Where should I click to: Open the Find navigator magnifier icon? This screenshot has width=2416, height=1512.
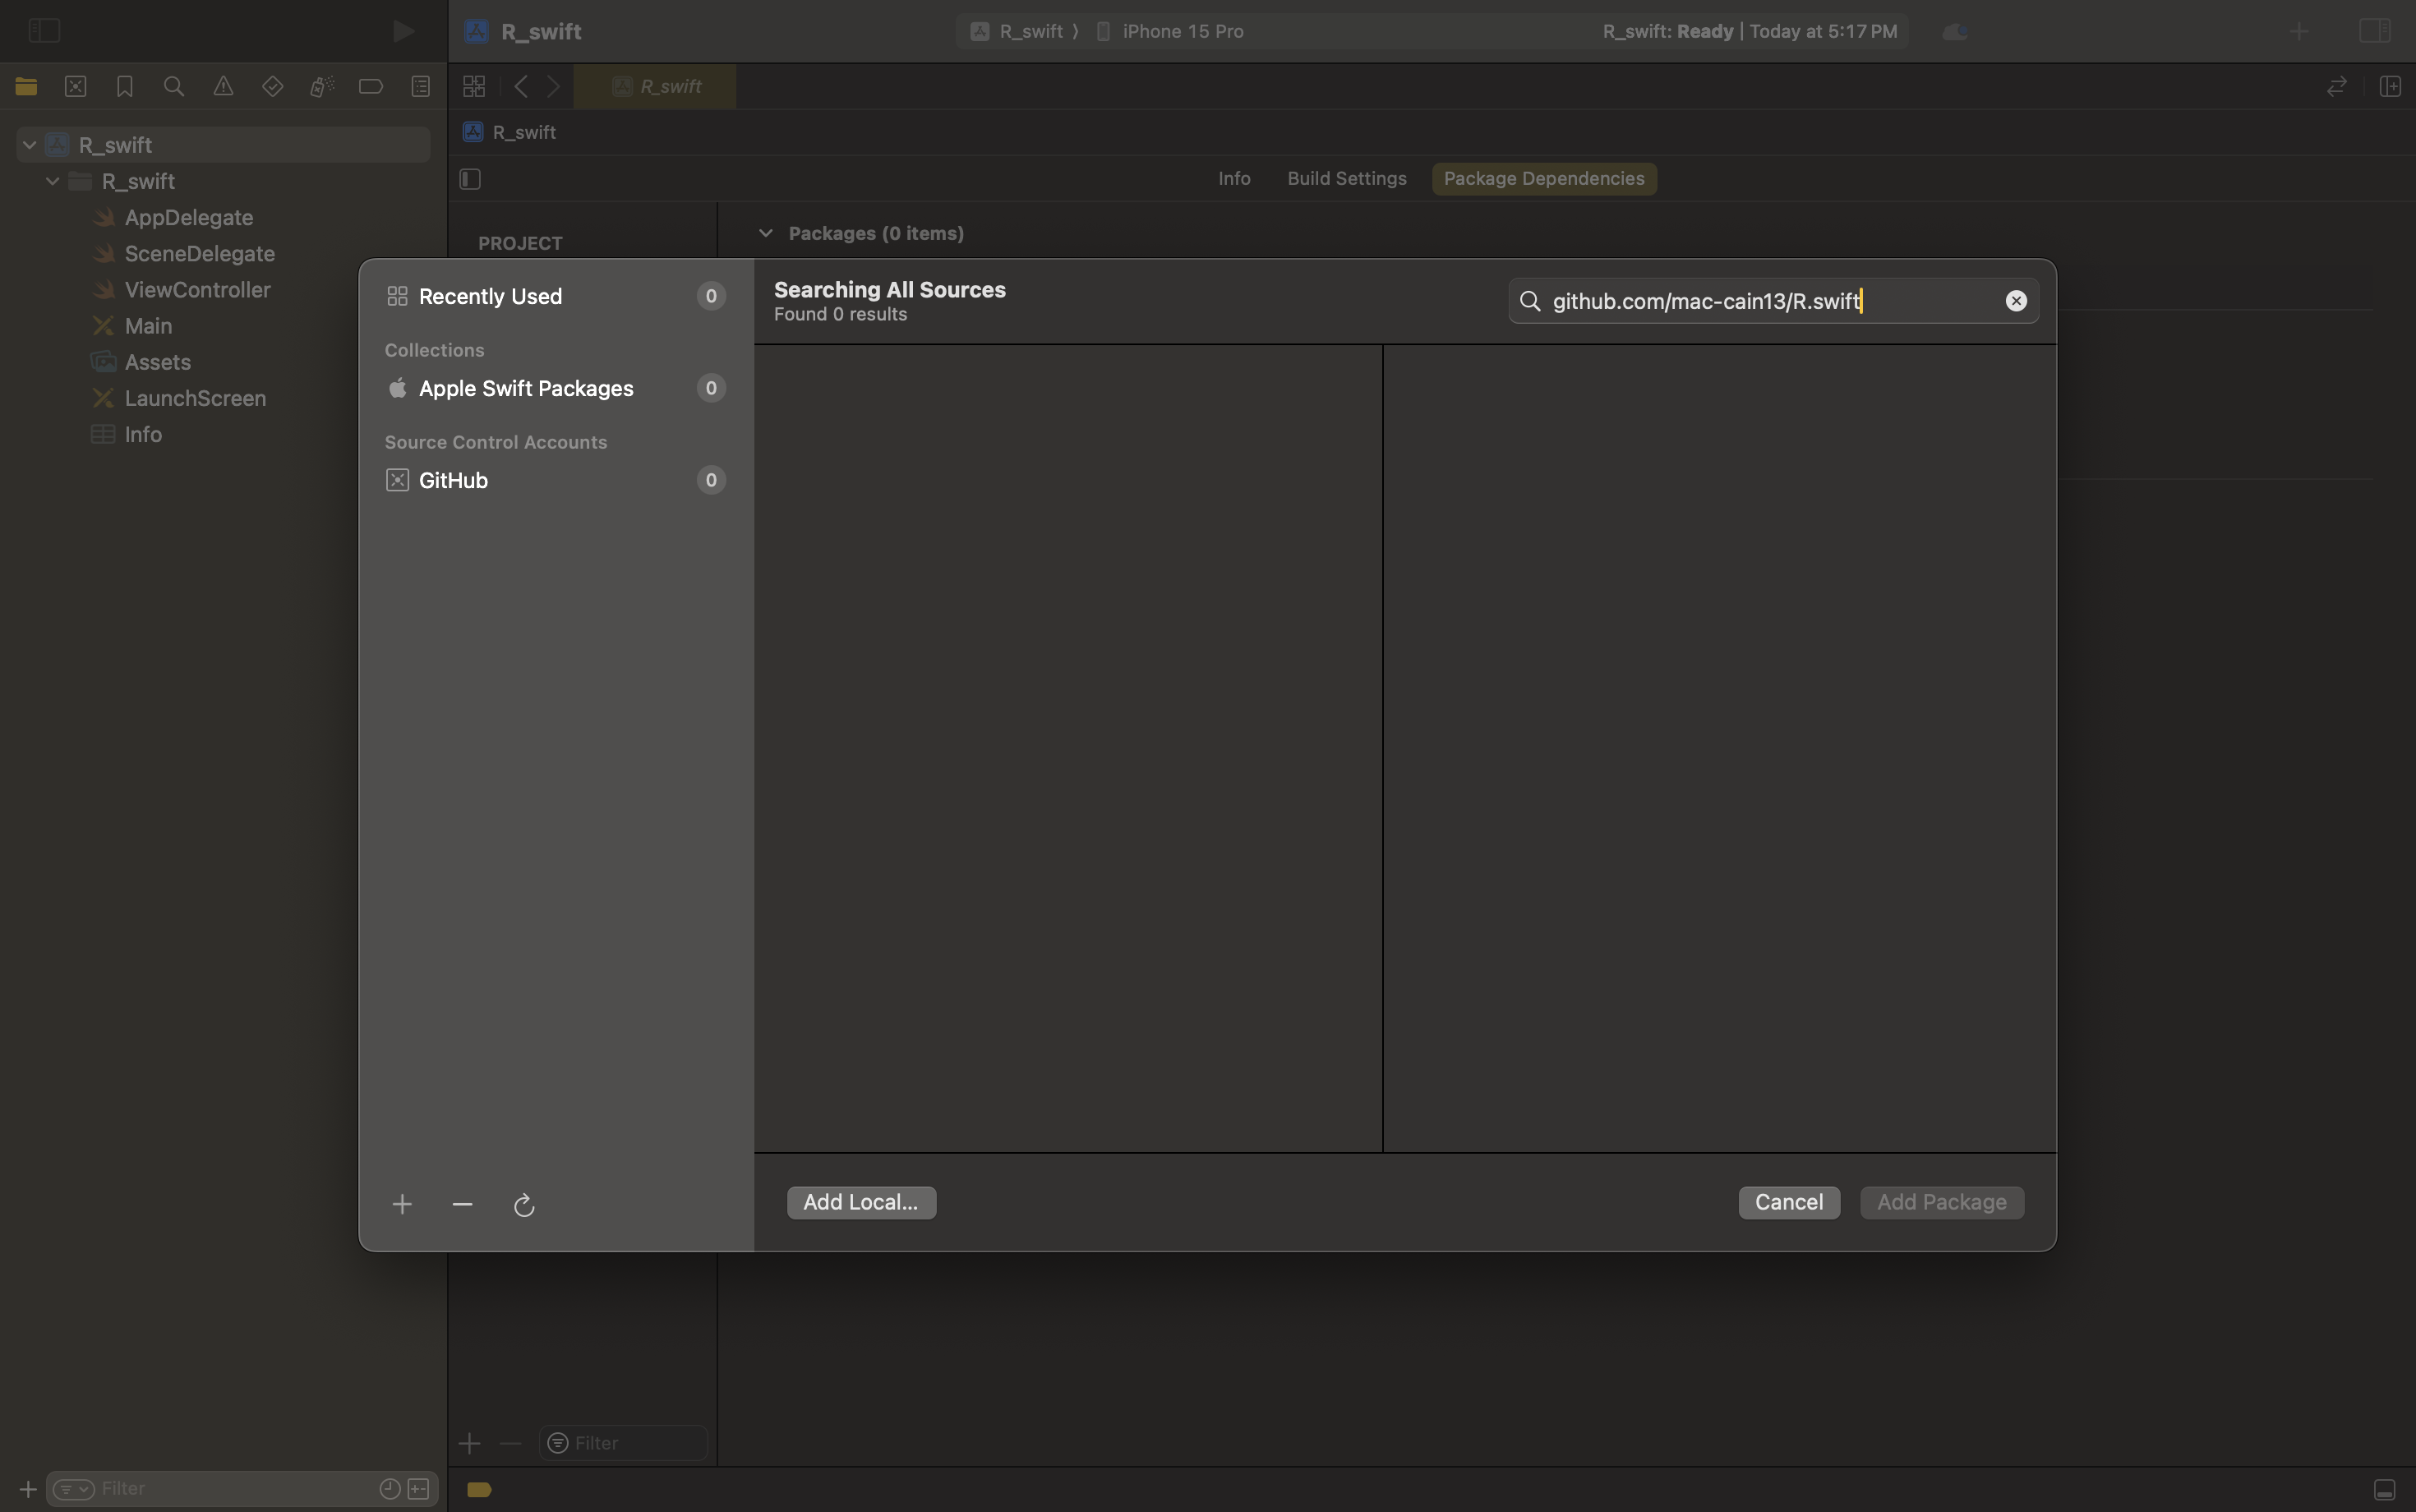173,87
